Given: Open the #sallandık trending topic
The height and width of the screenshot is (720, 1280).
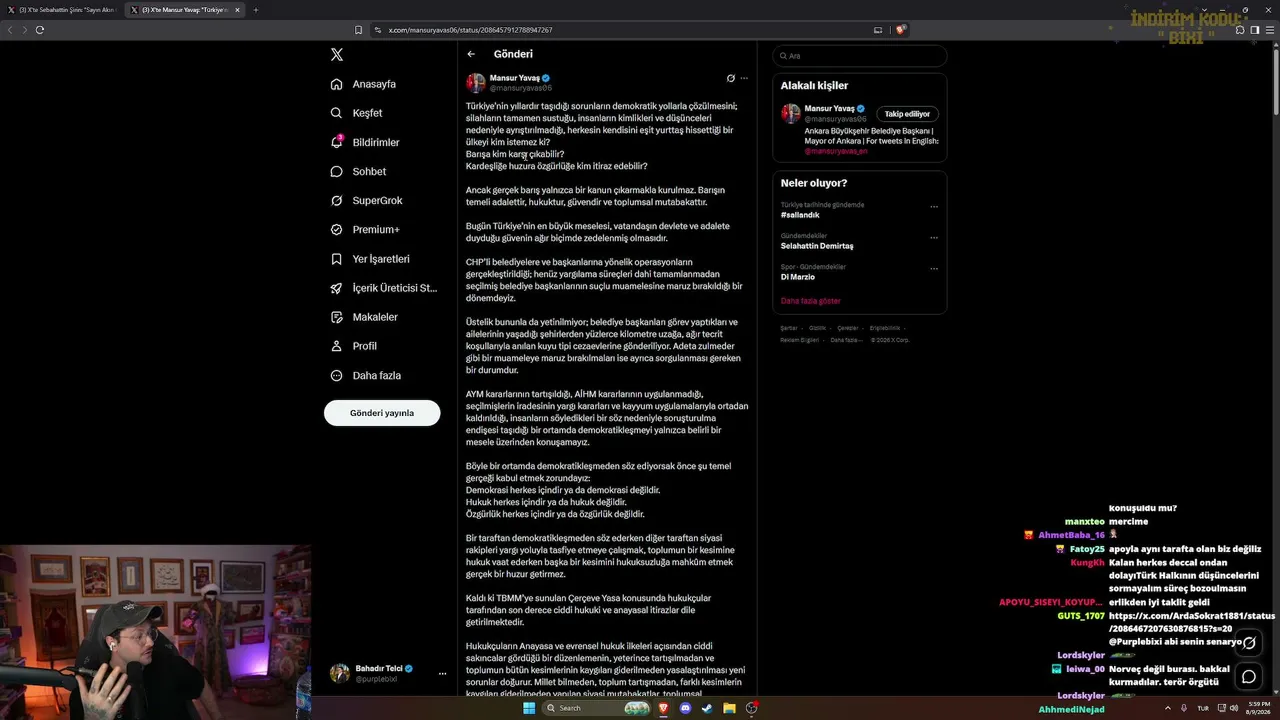Looking at the screenshot, I should click(x=800, y=215).
